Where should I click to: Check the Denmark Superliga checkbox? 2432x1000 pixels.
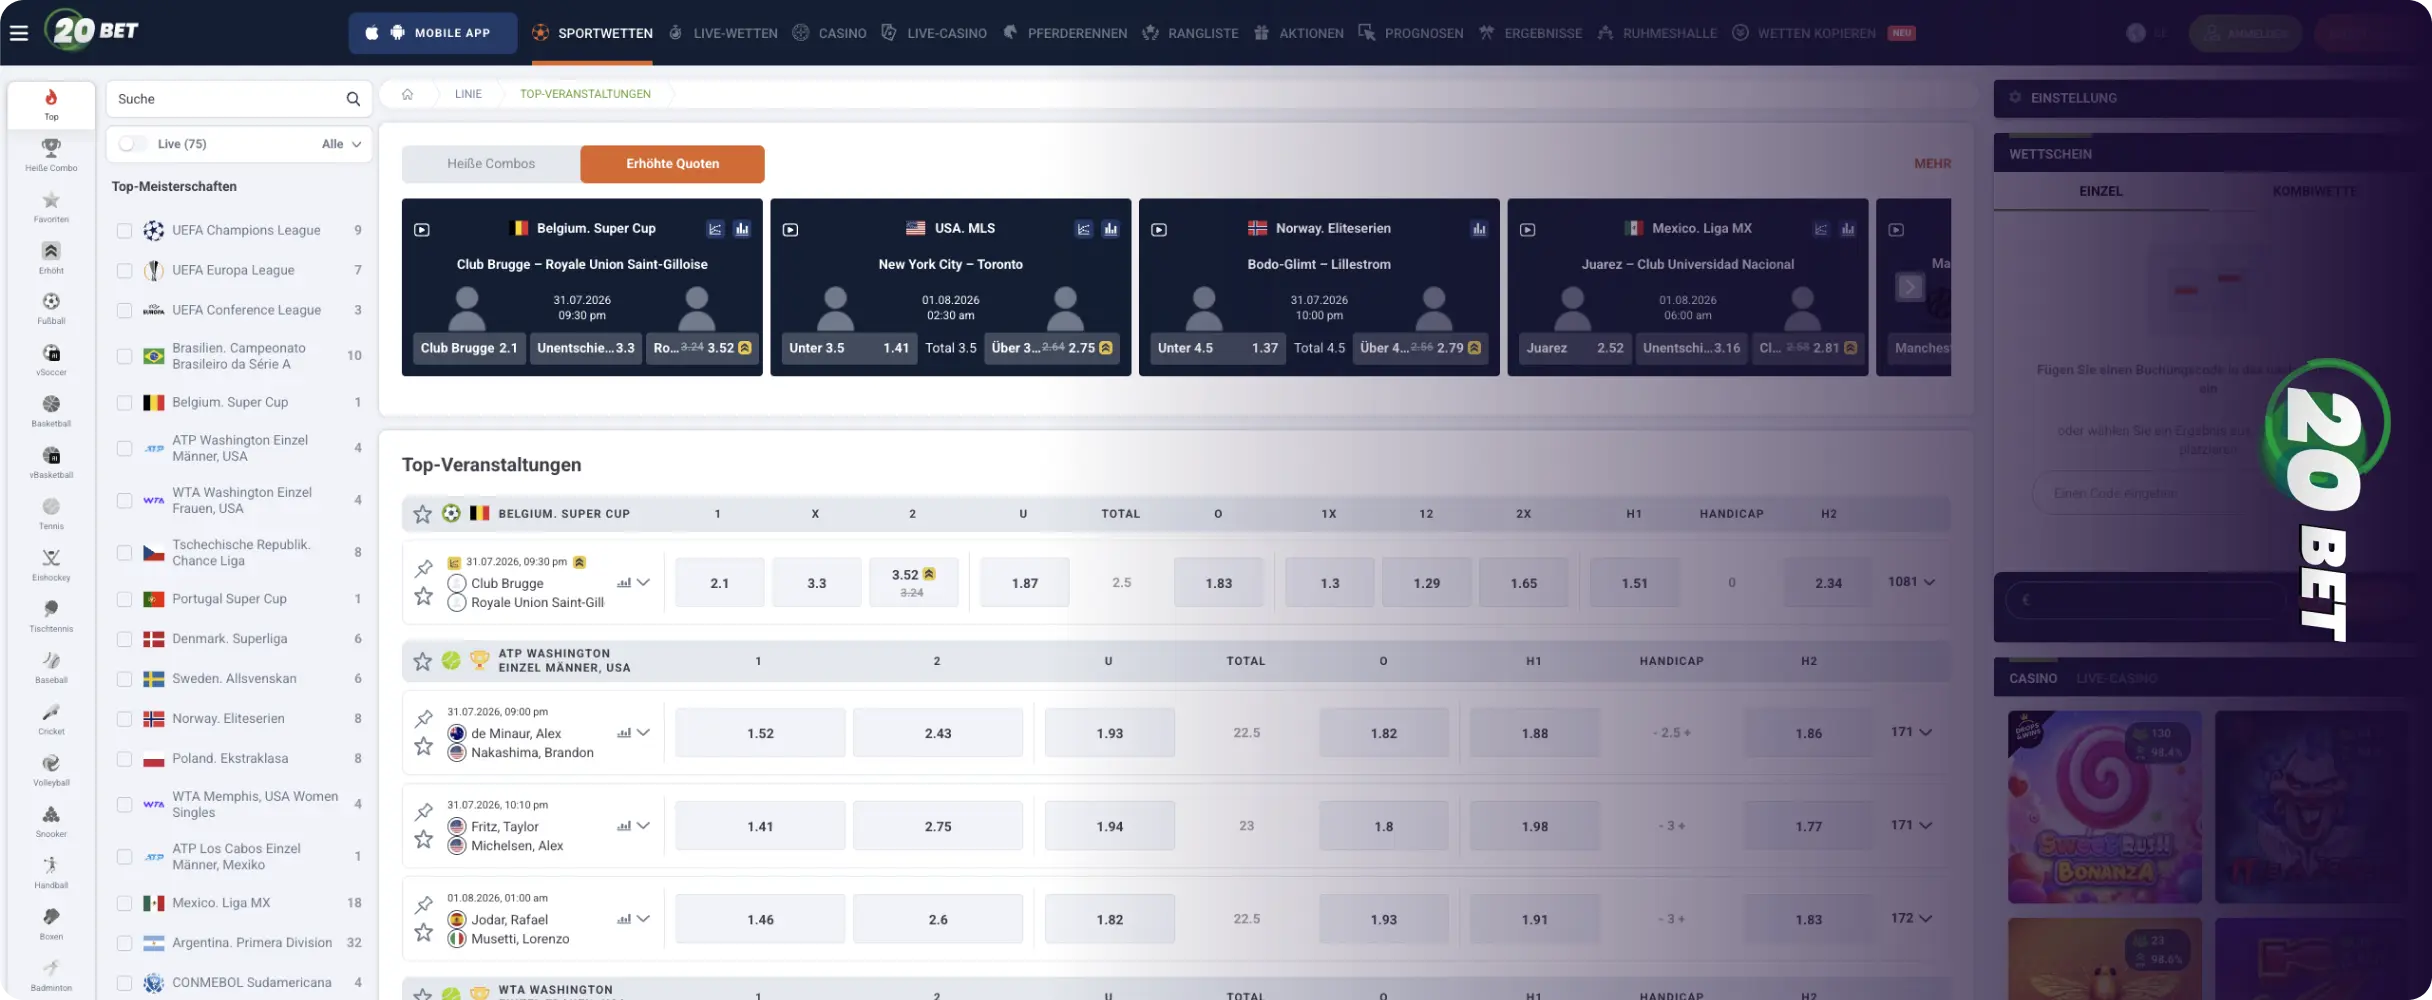pos(124,639)
